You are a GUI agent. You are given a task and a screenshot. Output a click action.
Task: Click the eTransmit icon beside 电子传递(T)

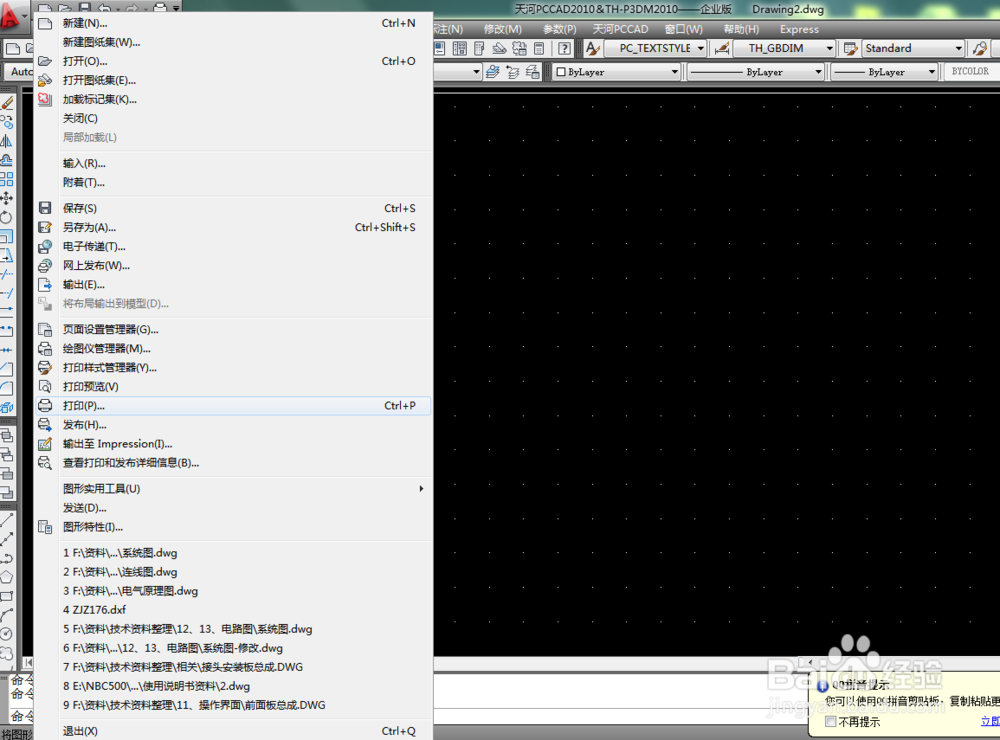(45, 246)
